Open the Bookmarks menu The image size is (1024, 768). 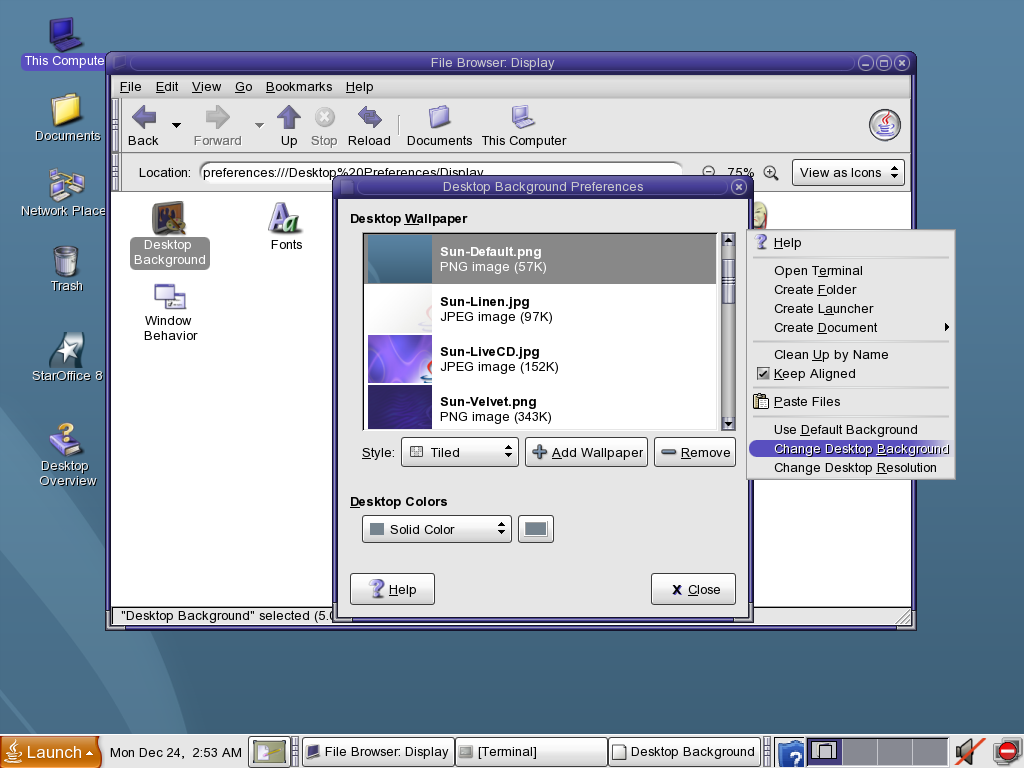tap(298, 87)
